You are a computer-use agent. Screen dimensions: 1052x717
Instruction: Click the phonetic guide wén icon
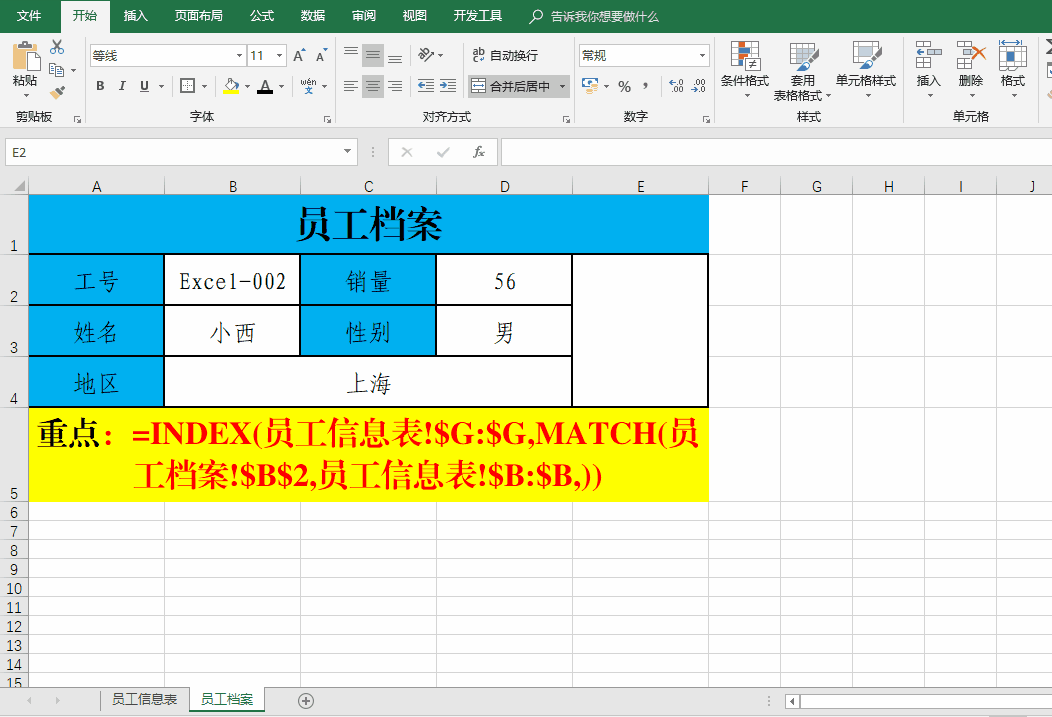click(x=308, y=86)
